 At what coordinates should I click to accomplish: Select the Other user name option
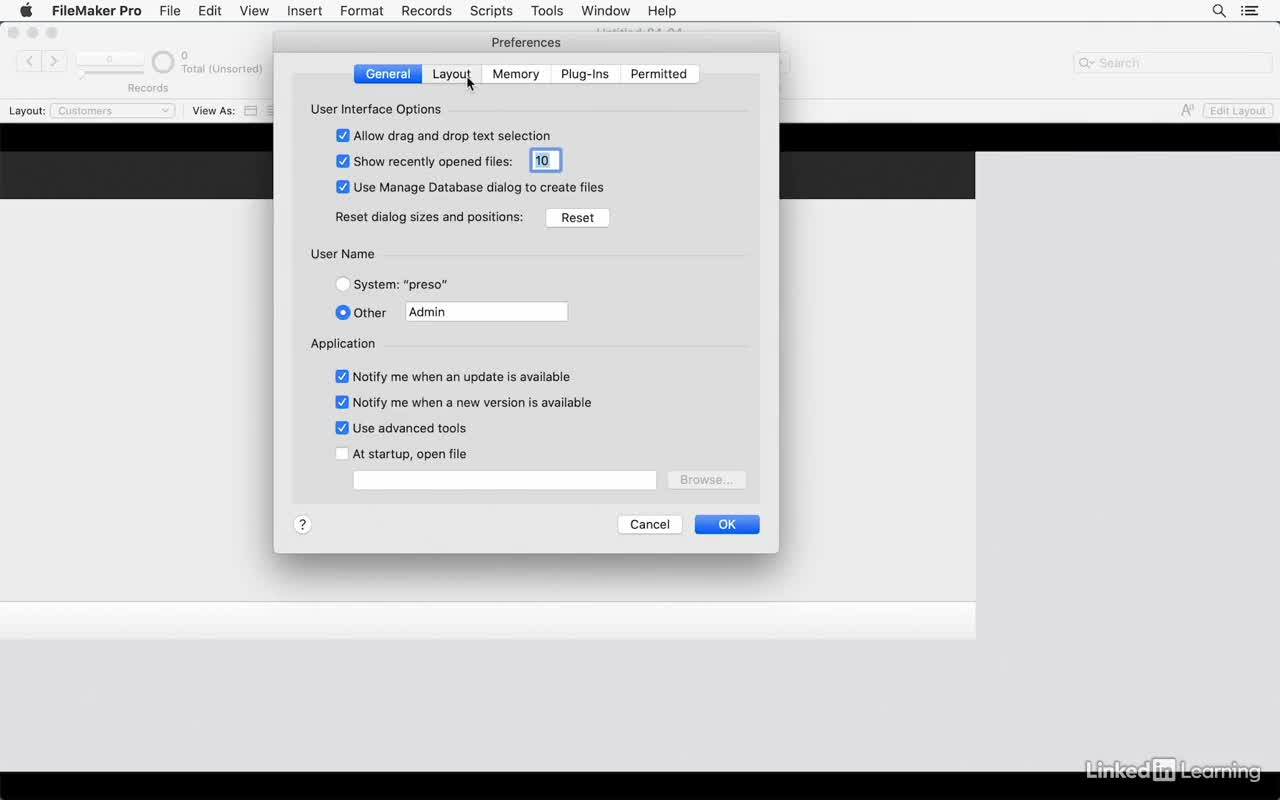coord(343,312)
